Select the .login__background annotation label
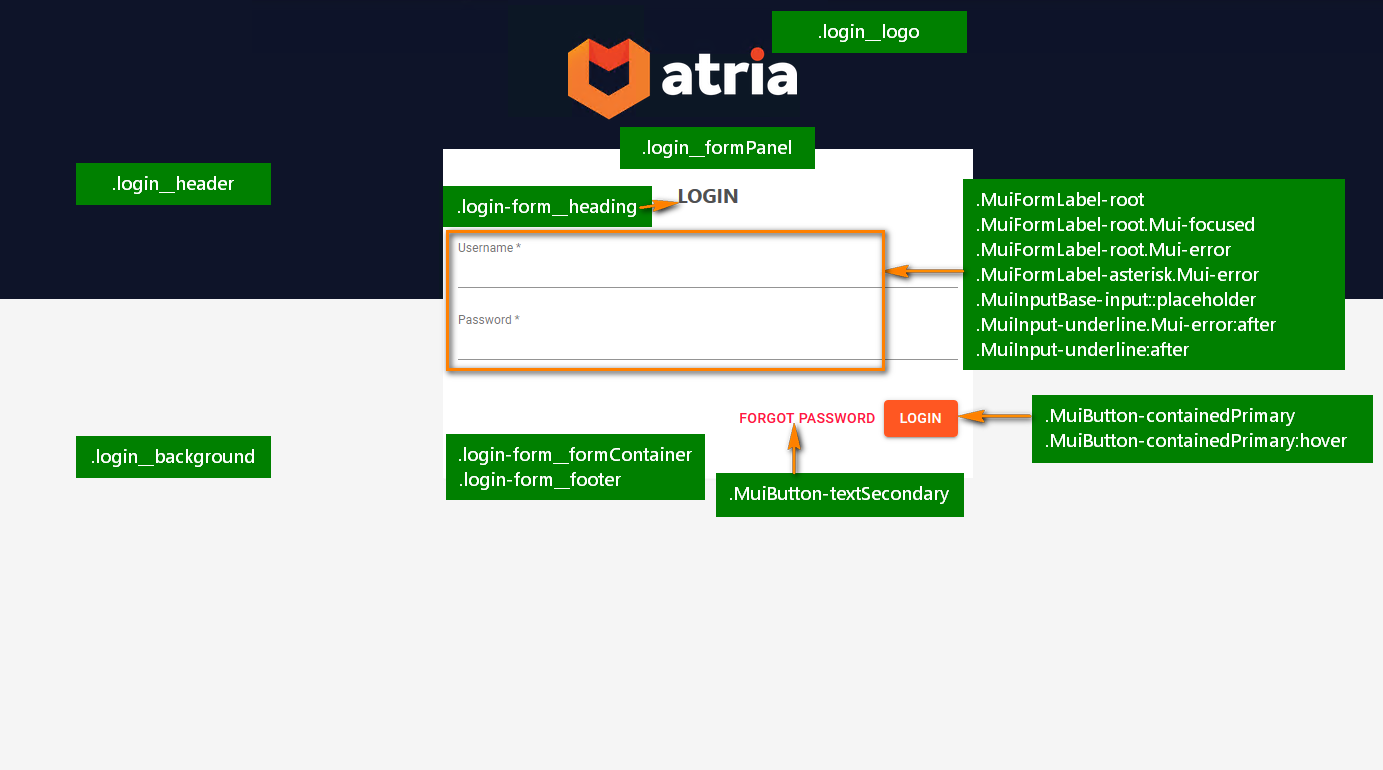The width and height of the screenshot is (1383, 770). pos(173,457)
